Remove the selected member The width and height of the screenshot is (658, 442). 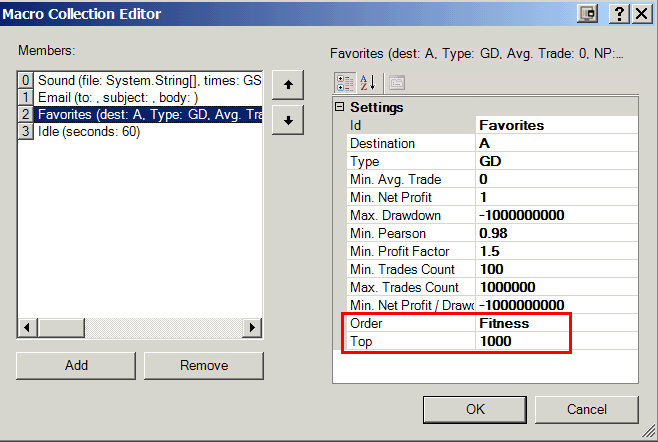click(204, 365)
